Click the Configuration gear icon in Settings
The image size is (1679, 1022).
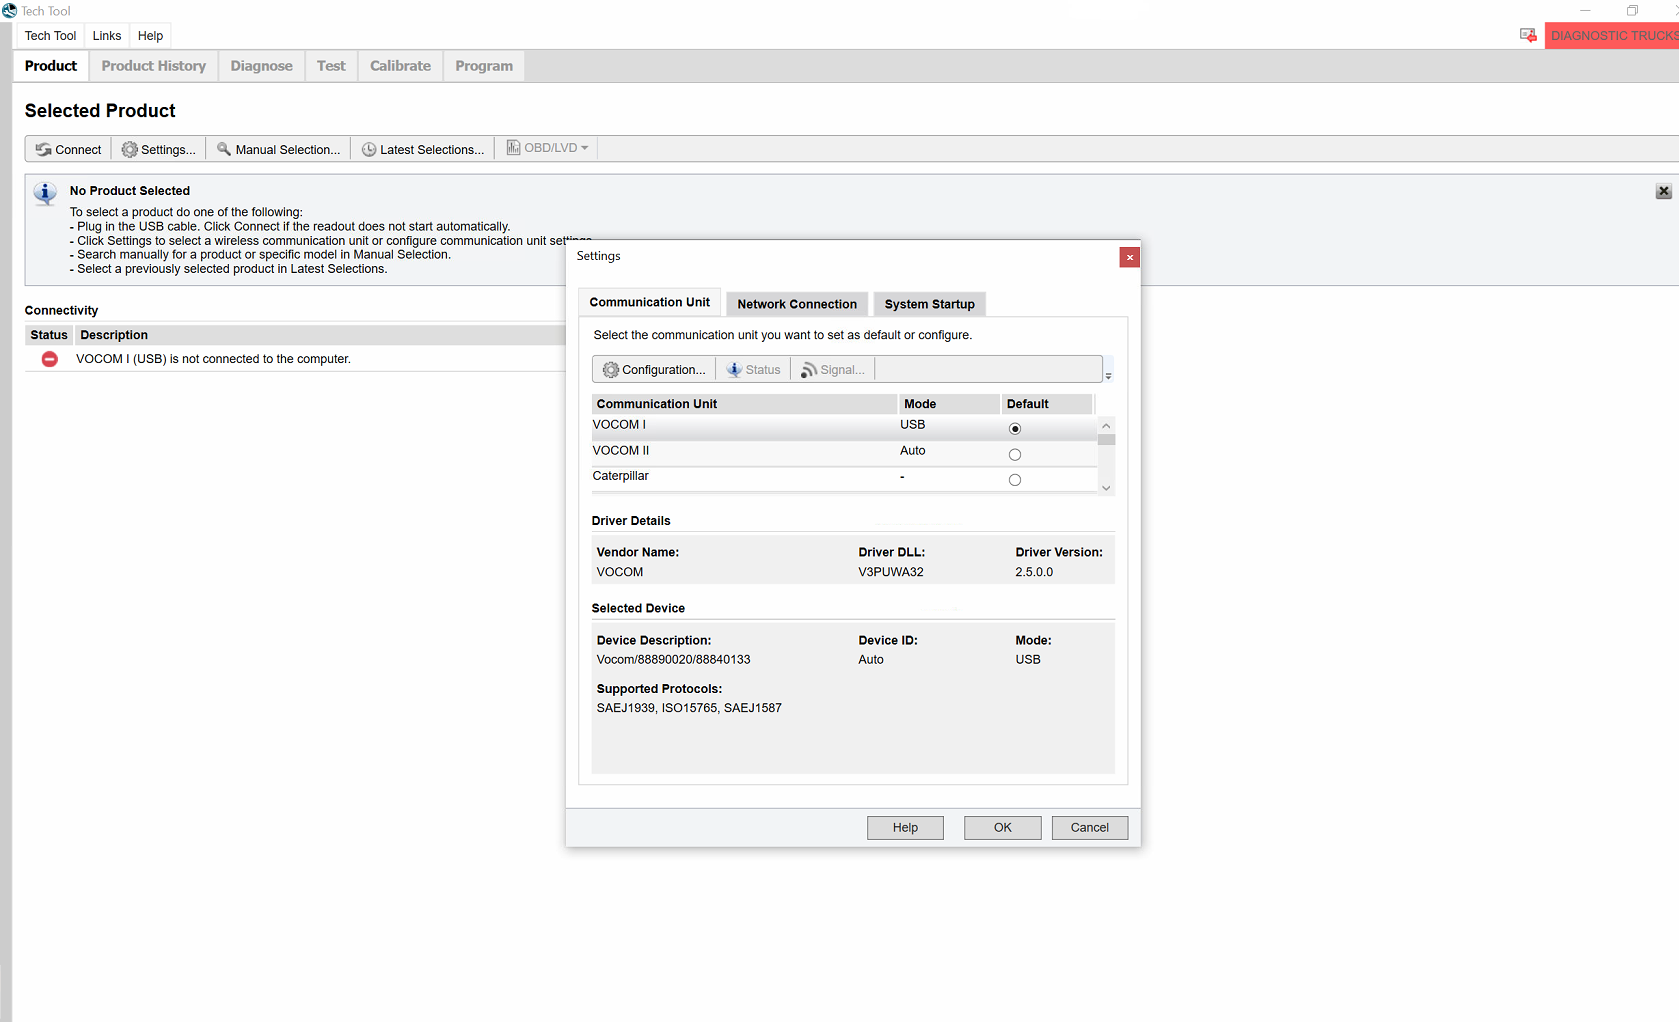[x=610, y=369]
